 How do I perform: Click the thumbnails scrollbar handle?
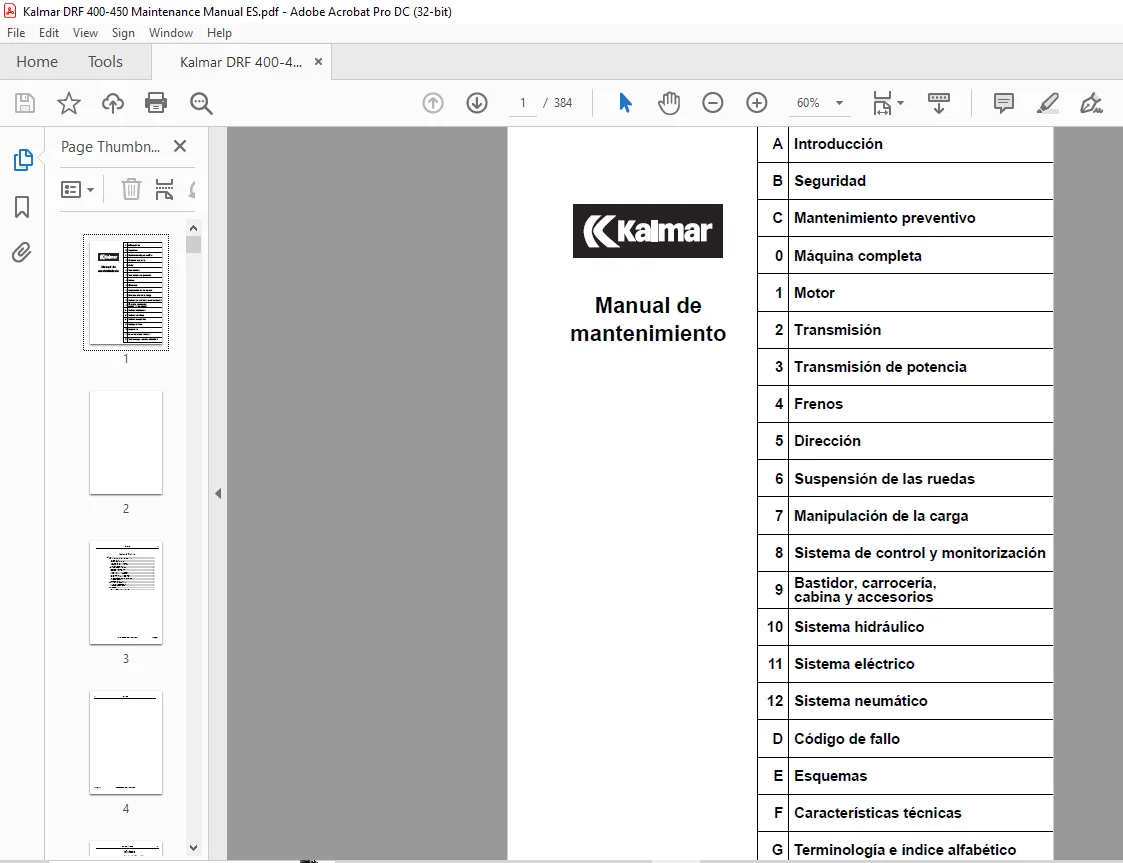point(193,244)
